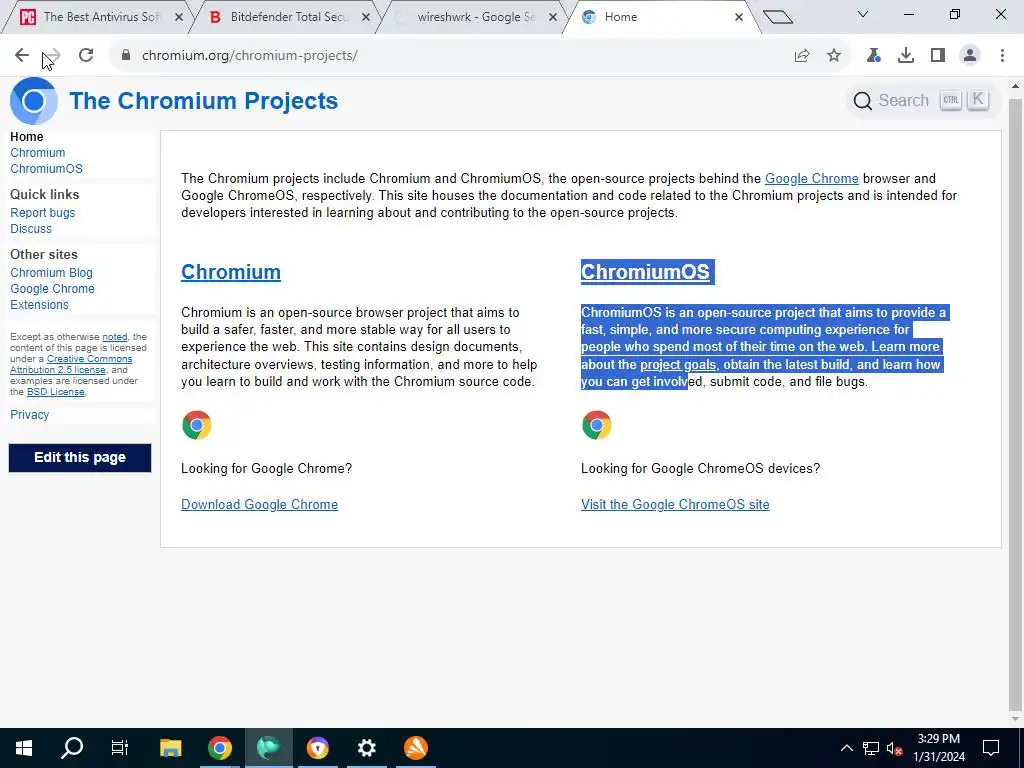1024x768 pixels.
Task: Open Task View on taskbar
Action: tap(120, 748)
